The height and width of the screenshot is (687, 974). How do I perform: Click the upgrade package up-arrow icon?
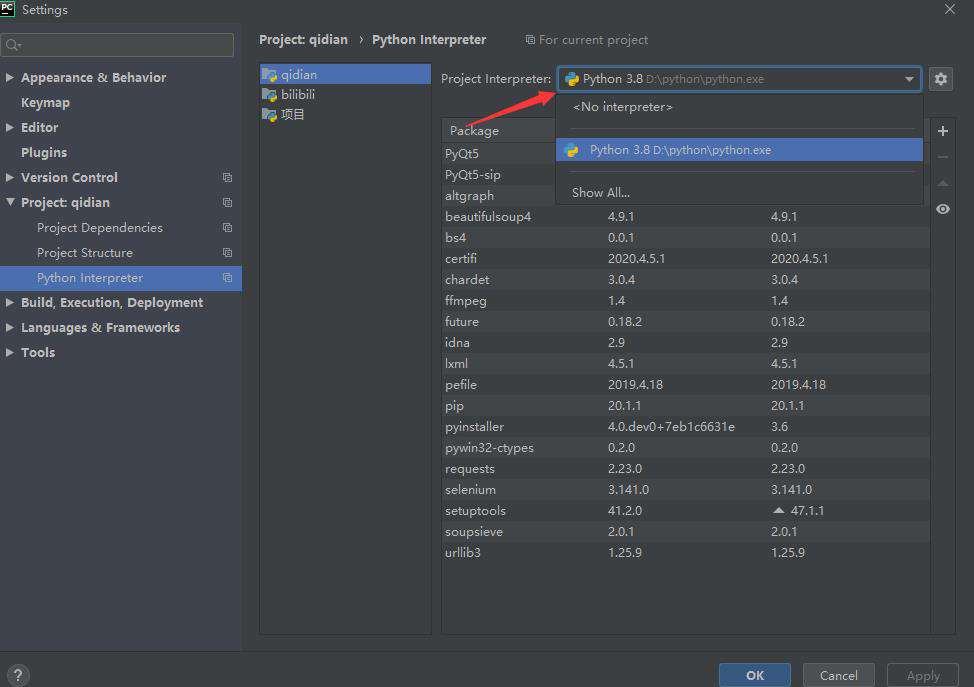(942, 183)
